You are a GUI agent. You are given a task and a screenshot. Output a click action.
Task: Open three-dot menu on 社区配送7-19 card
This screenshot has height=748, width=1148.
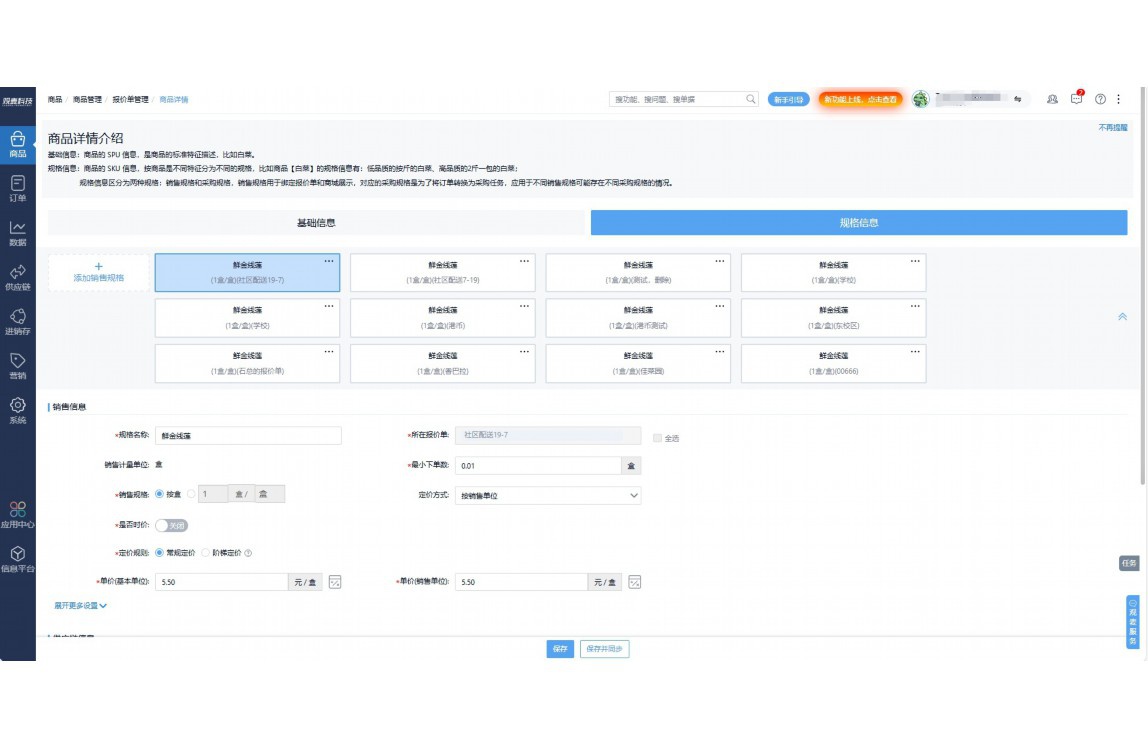(524, 261)
